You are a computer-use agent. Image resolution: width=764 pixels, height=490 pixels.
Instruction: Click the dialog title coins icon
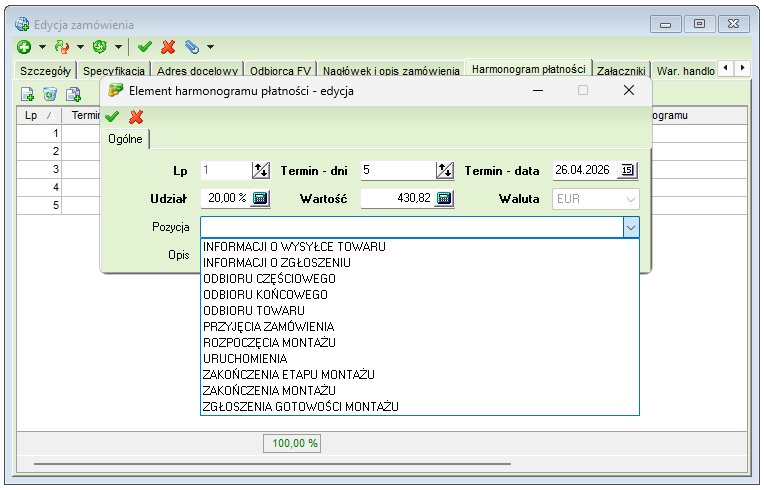[115, 90]
